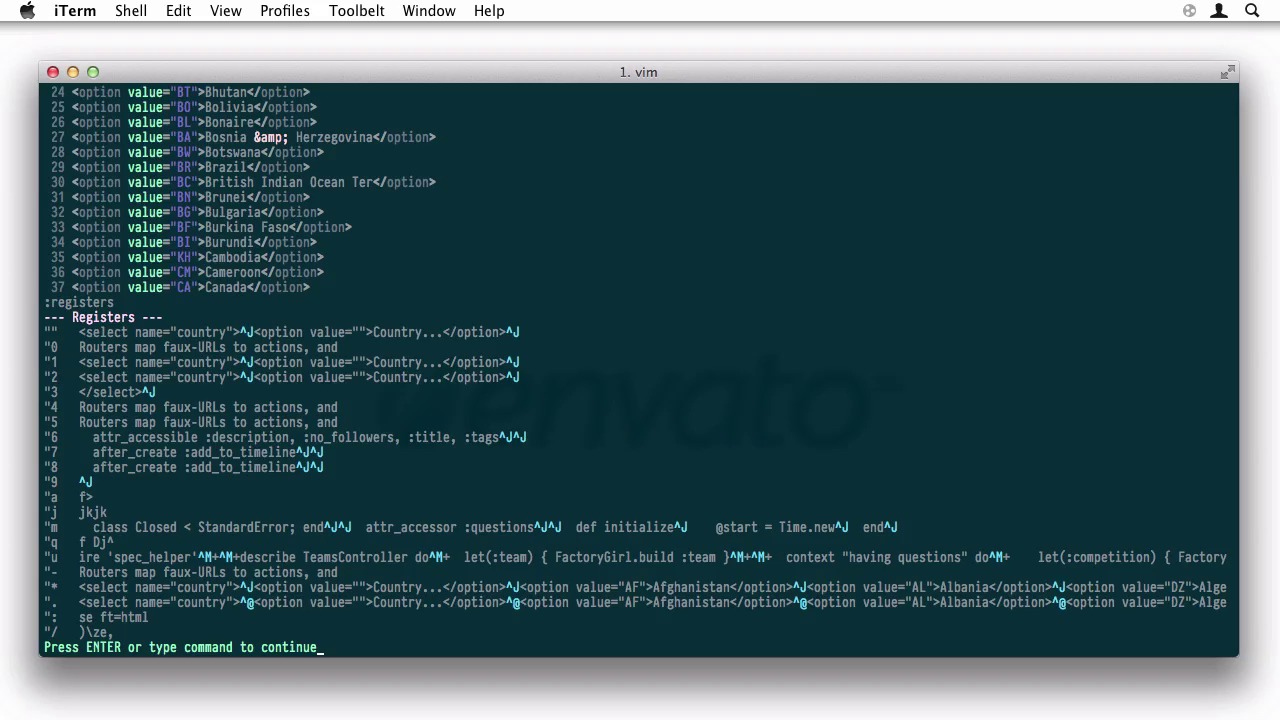Click the register "/ search pattern row

tap(79, 632)
